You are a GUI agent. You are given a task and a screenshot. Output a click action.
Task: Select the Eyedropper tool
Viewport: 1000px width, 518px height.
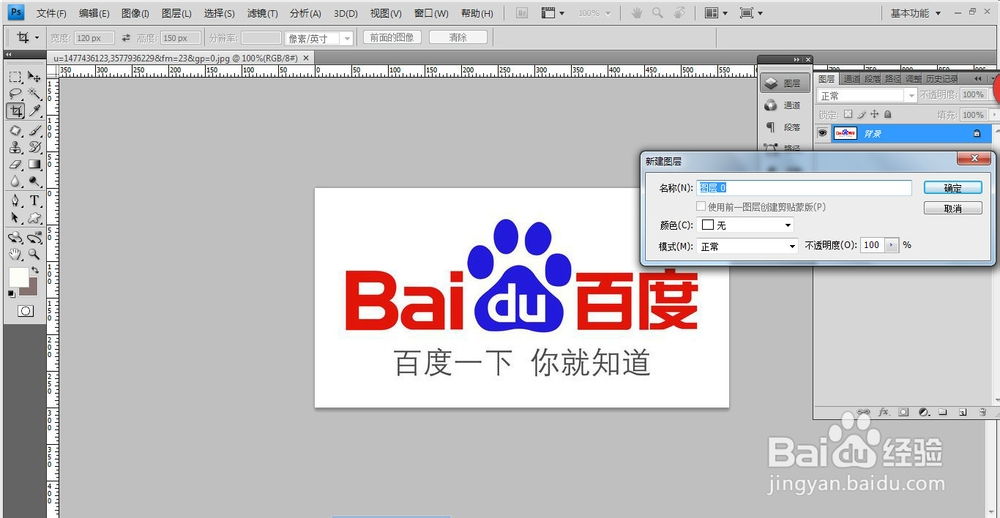pyautogui.click(x=34, y=111)
